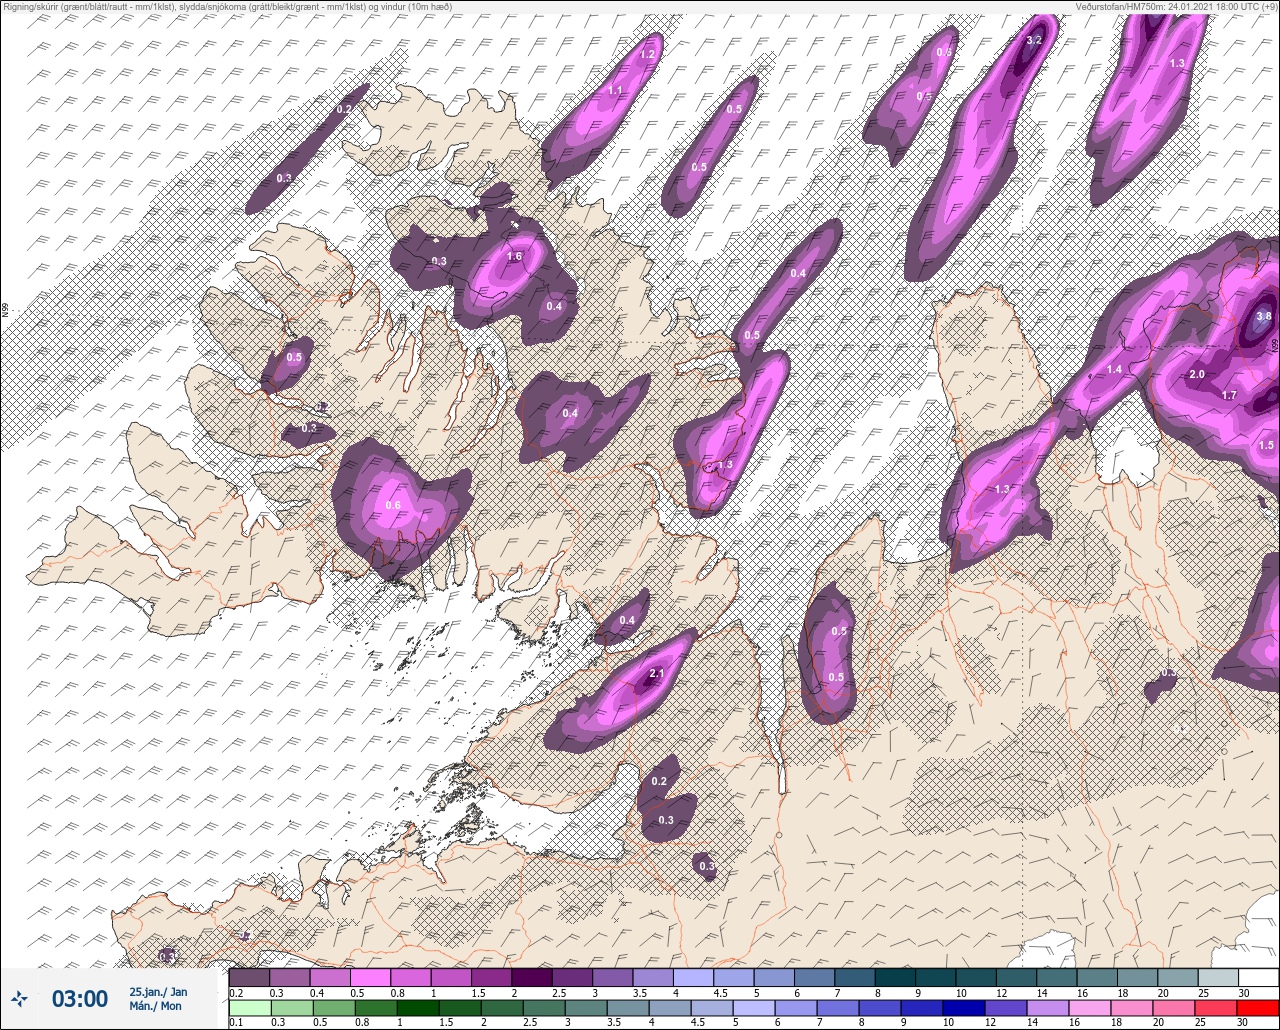Click the 2.1 precipitation value on the map
Image resolution: width=1280 pixels, height=1030 pixels.
(x=657, y=674)
